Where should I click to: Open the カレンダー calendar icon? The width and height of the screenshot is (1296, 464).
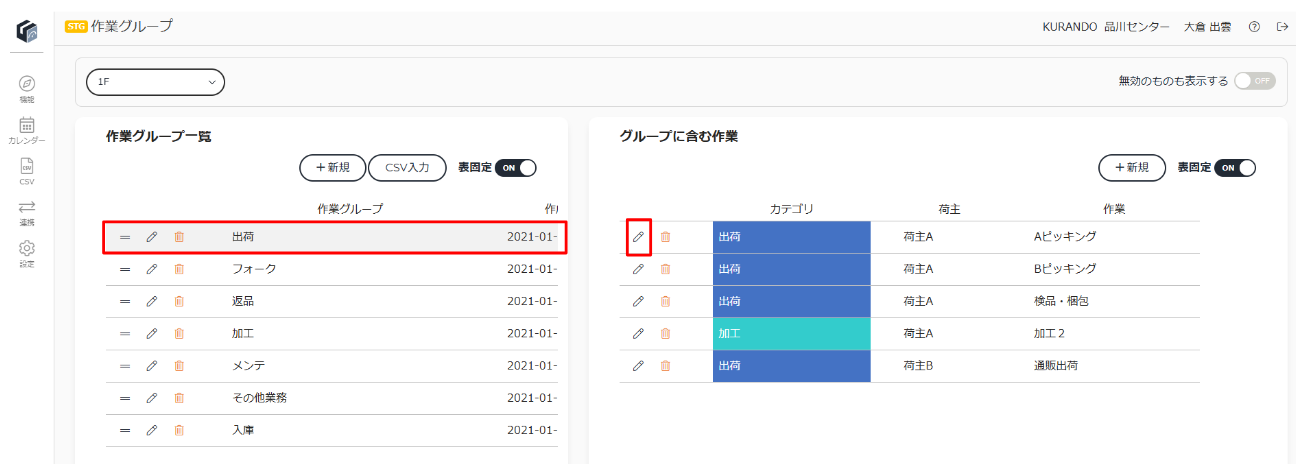click(27, 125)
